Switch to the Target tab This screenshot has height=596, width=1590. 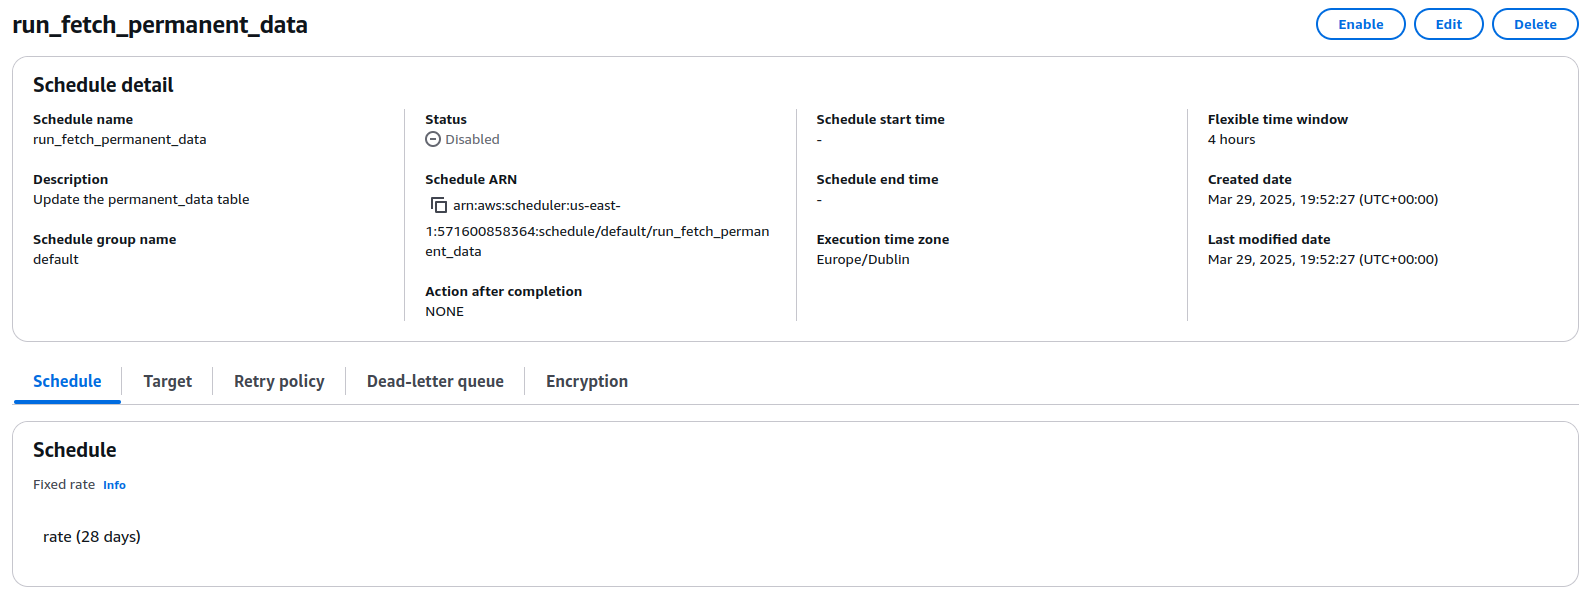pyautogui.click(x=167, y=381)
